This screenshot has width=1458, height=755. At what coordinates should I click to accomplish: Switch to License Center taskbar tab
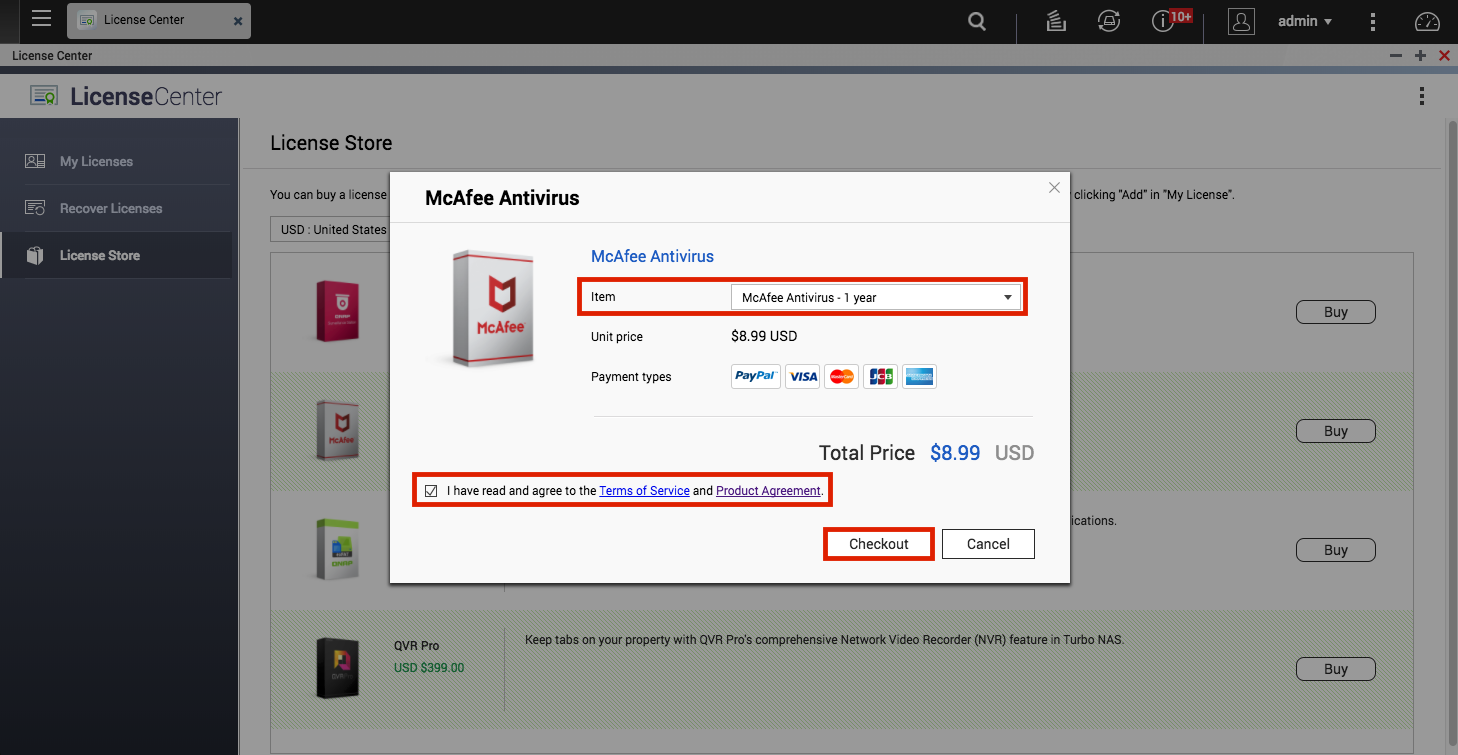coord(159,21)
